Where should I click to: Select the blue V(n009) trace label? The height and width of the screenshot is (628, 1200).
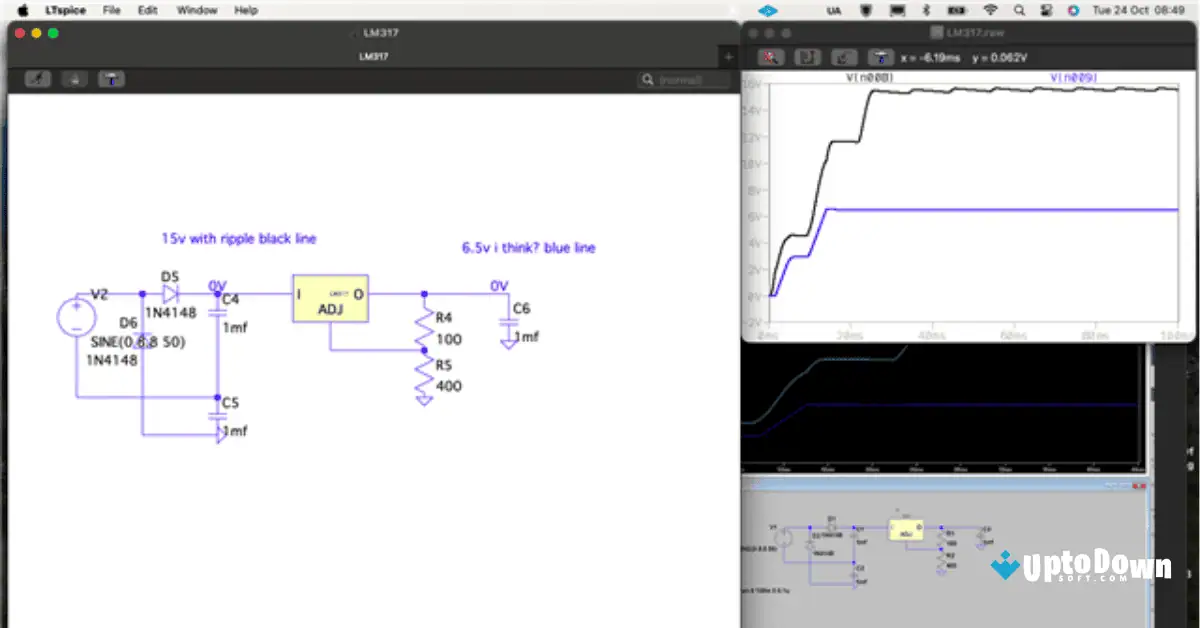(x=1071, y=77)
